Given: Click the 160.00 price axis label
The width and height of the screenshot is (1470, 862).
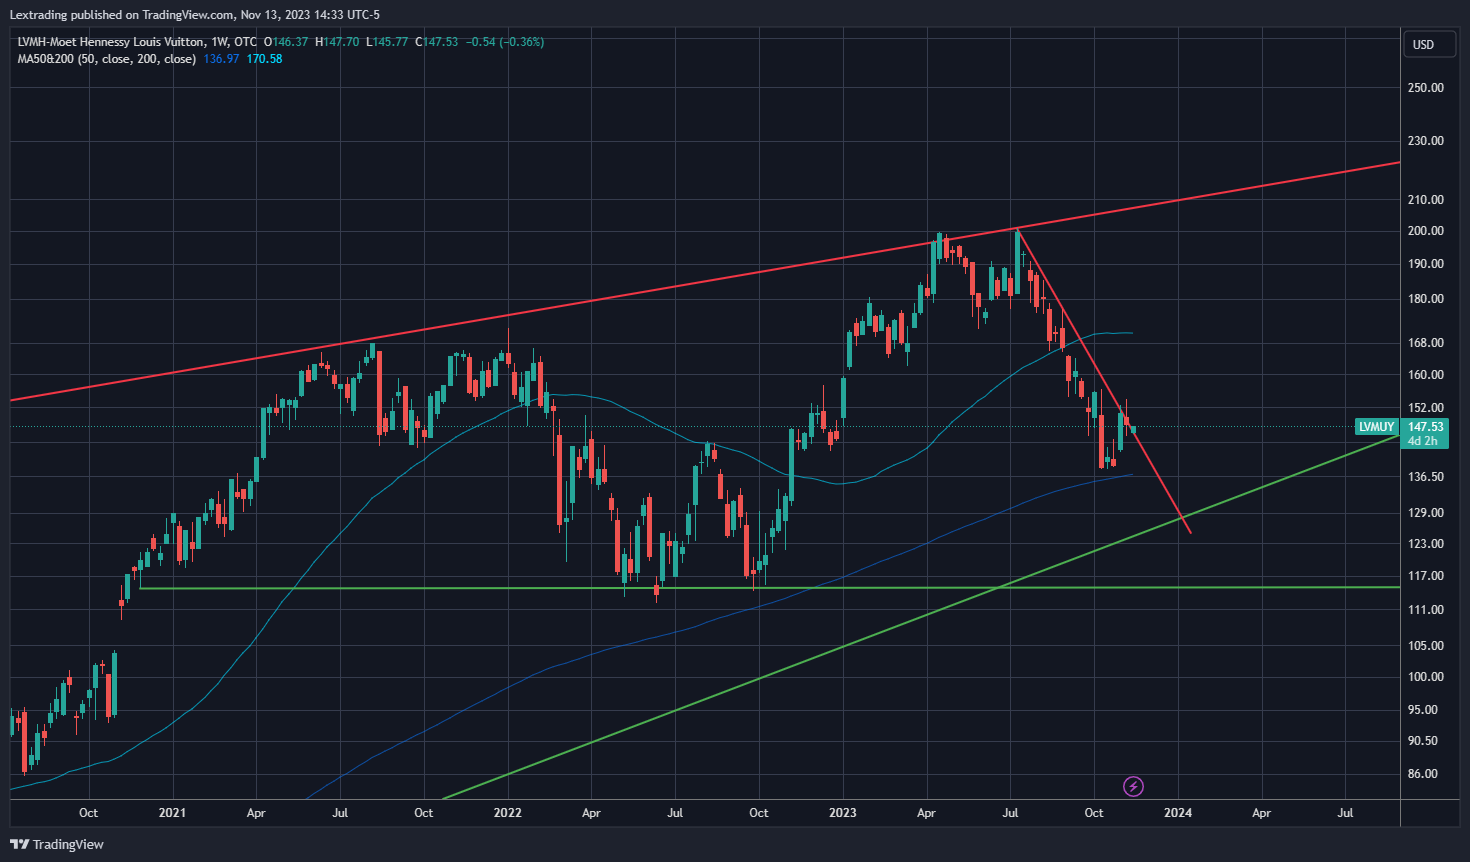Looking at the screenshot, I should click(x=1425, y=375).
